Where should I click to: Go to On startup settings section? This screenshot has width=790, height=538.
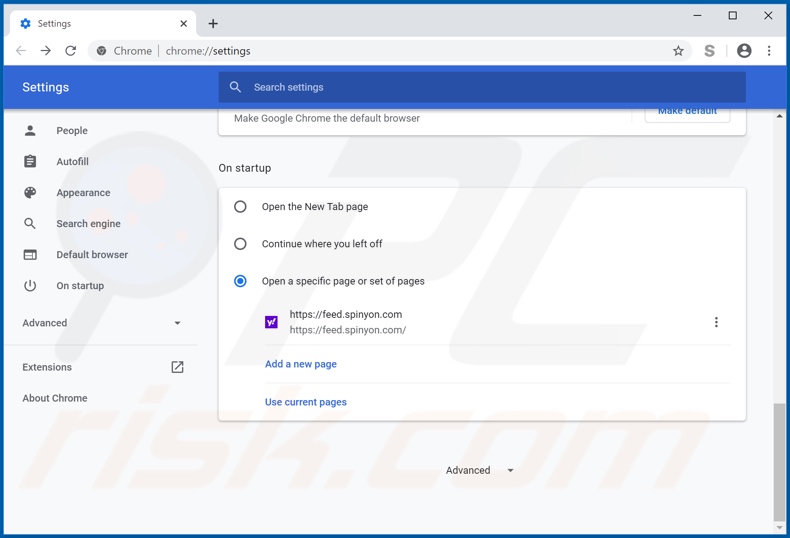[80, 286]
